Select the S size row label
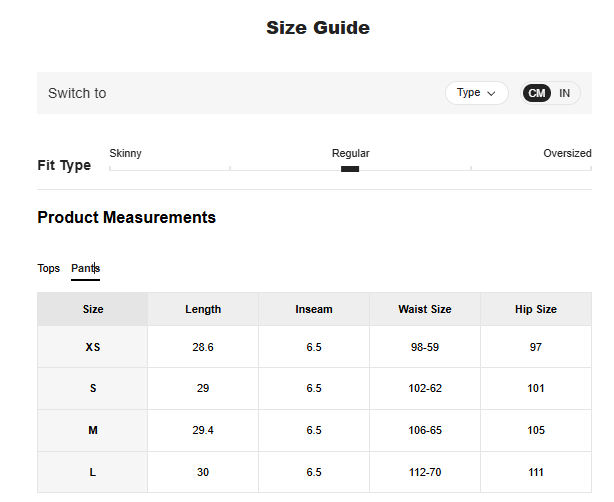Screen dimensions: 614x502 pyautogui.click(x=93, y=388)
